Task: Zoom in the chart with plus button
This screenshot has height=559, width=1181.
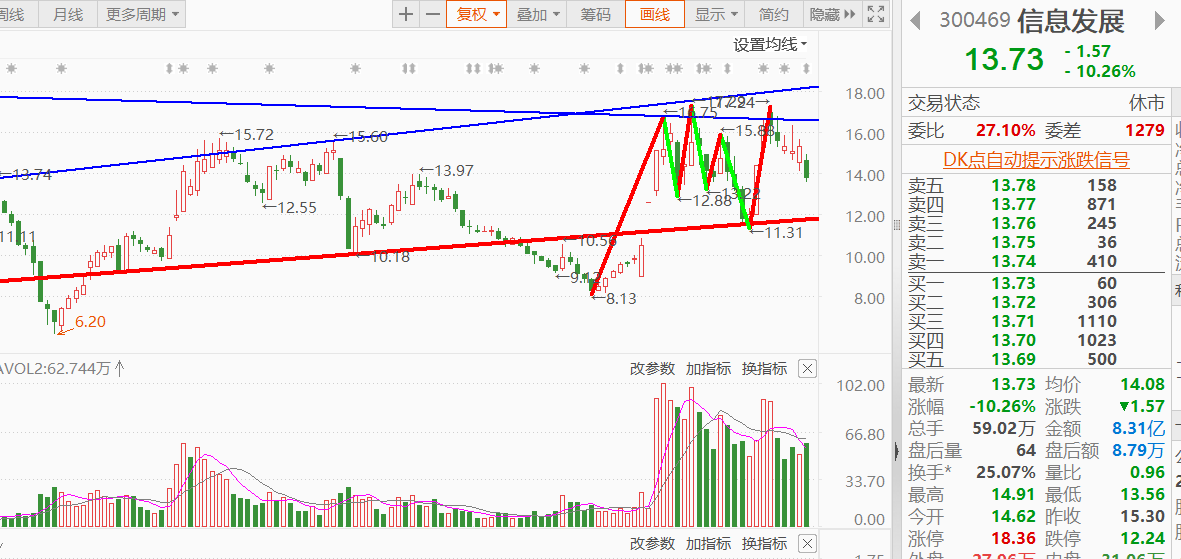Action: click(x=406, y=14)
